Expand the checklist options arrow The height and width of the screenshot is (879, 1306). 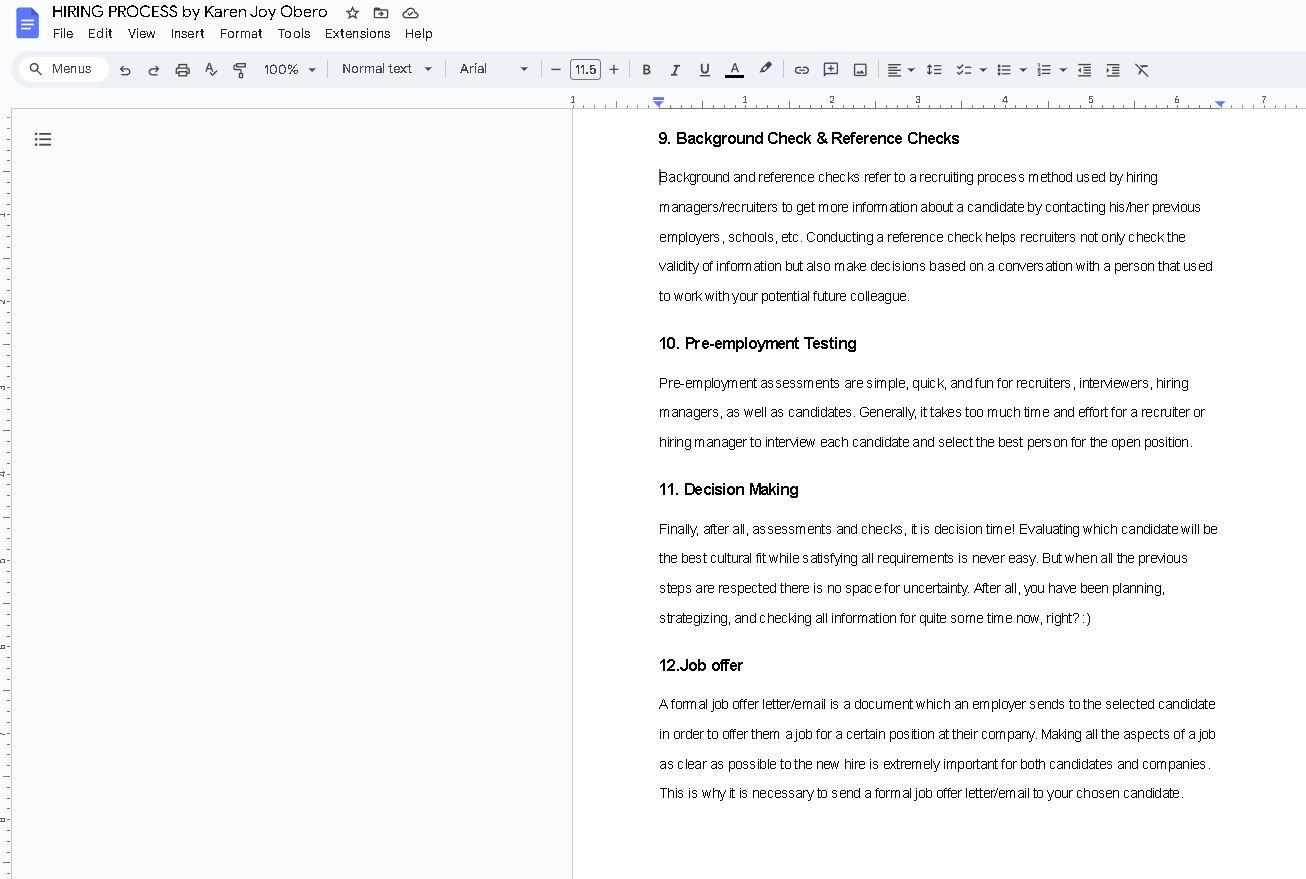click(983, 70)
